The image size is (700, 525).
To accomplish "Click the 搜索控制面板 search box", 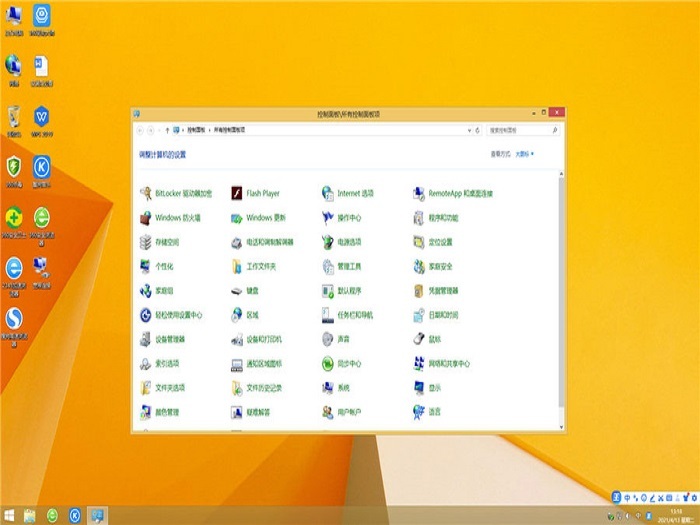I will tap(520, 131).
